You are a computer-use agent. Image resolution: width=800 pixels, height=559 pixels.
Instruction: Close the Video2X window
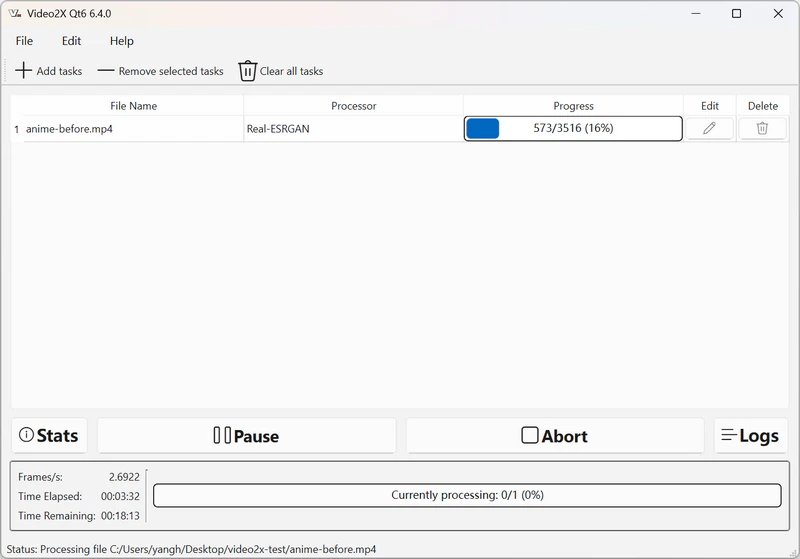click(778, 13)
